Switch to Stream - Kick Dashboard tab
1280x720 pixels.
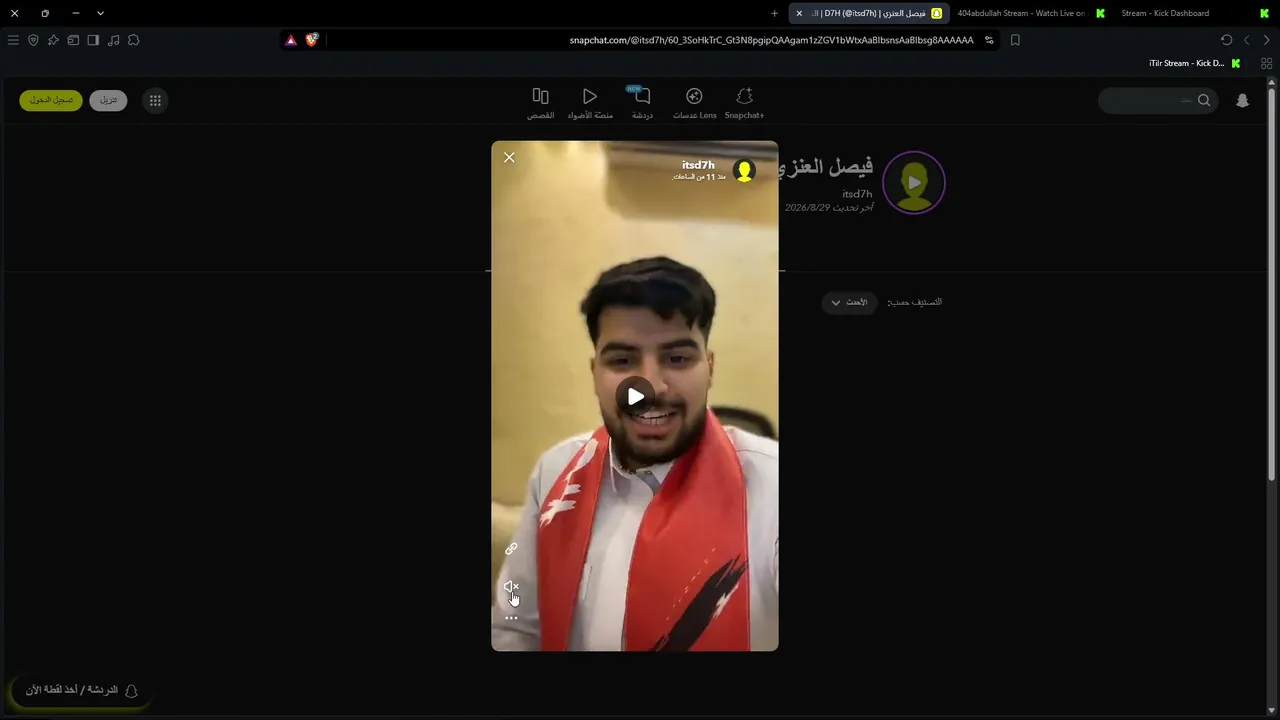coord(1192,13)
